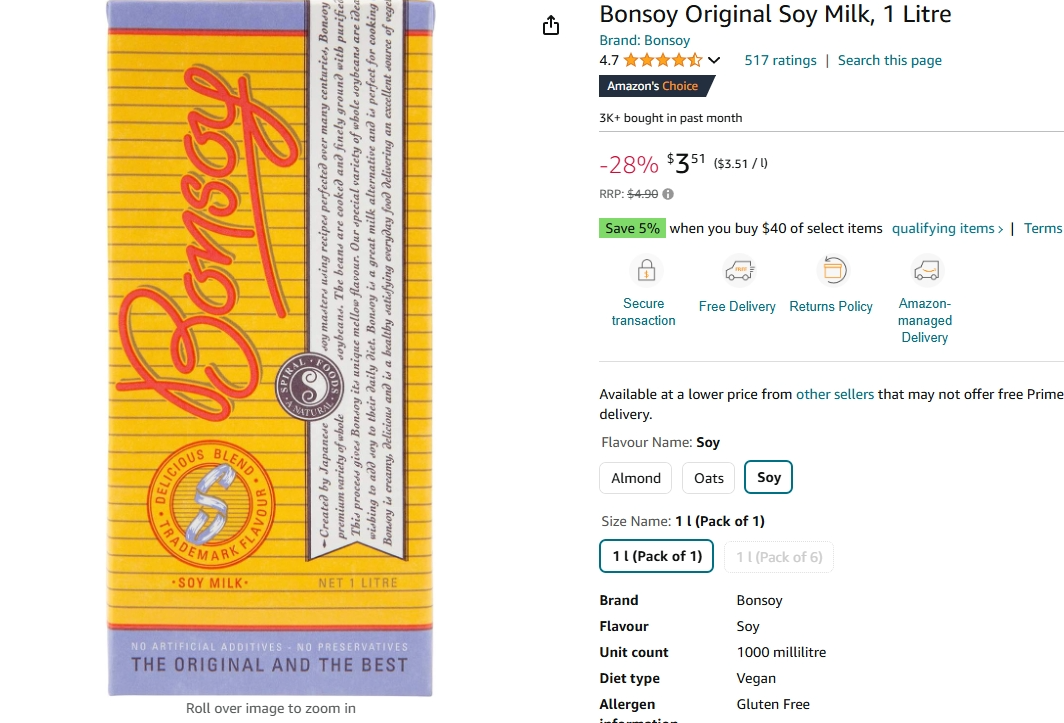Click the Amazon-managed Delivery van icon
Viewport: 1064px width, 723px height.
pyautogui.click(x=926, y=270)
